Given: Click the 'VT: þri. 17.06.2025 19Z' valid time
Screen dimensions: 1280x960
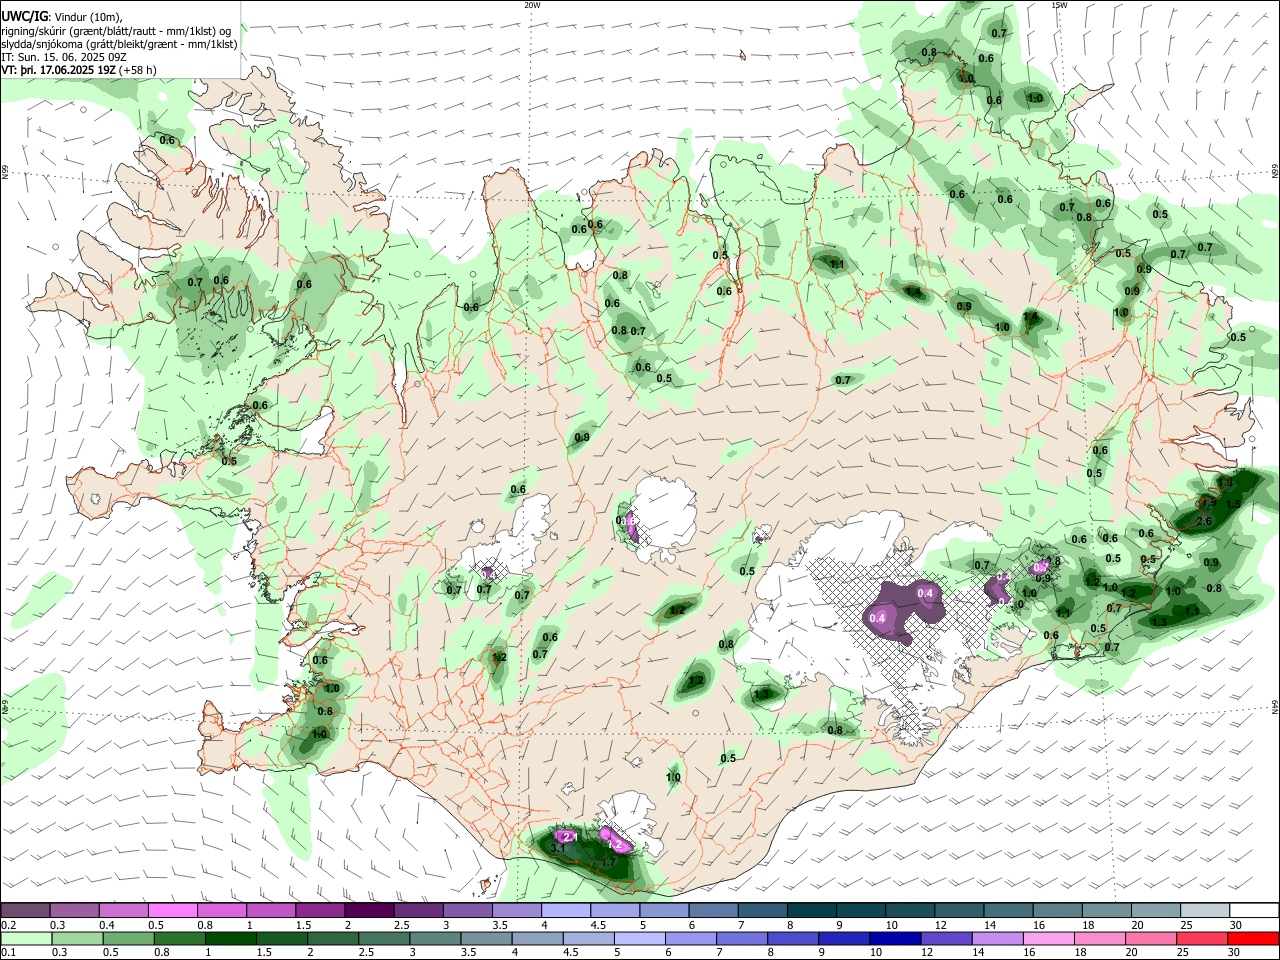Looking at the screenshot, I should coord(58,70).
